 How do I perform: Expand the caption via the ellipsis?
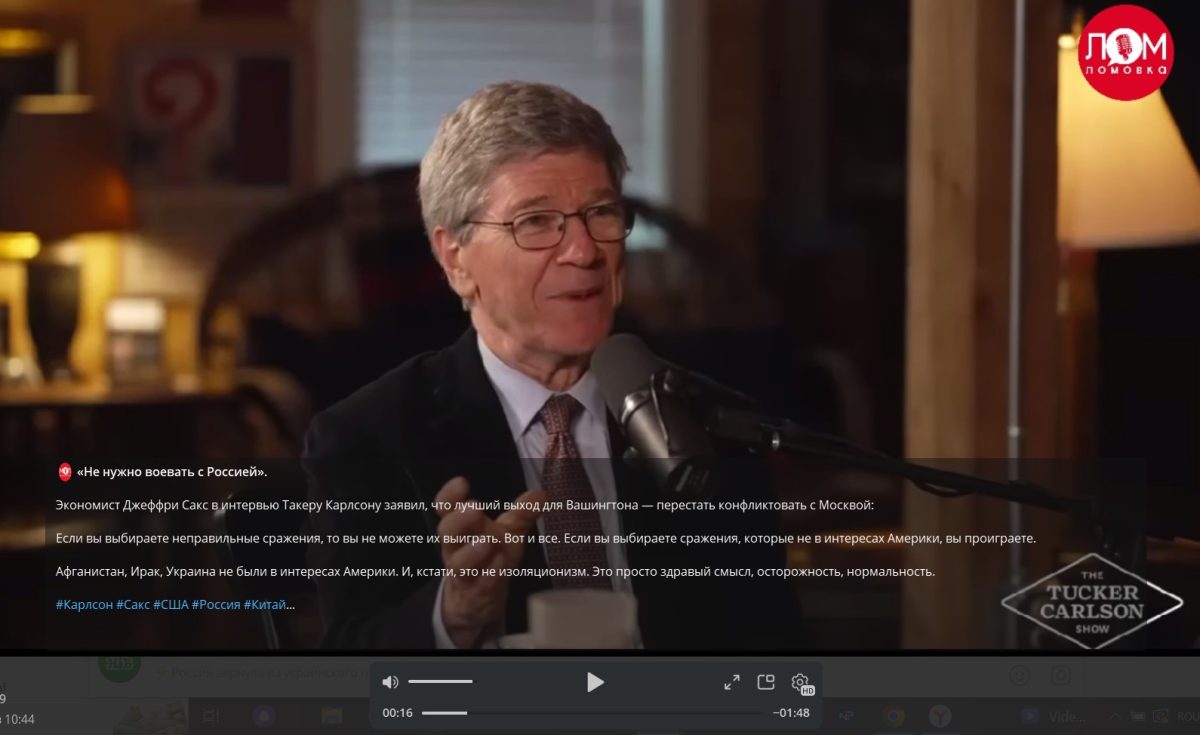(x=291, y=605)
